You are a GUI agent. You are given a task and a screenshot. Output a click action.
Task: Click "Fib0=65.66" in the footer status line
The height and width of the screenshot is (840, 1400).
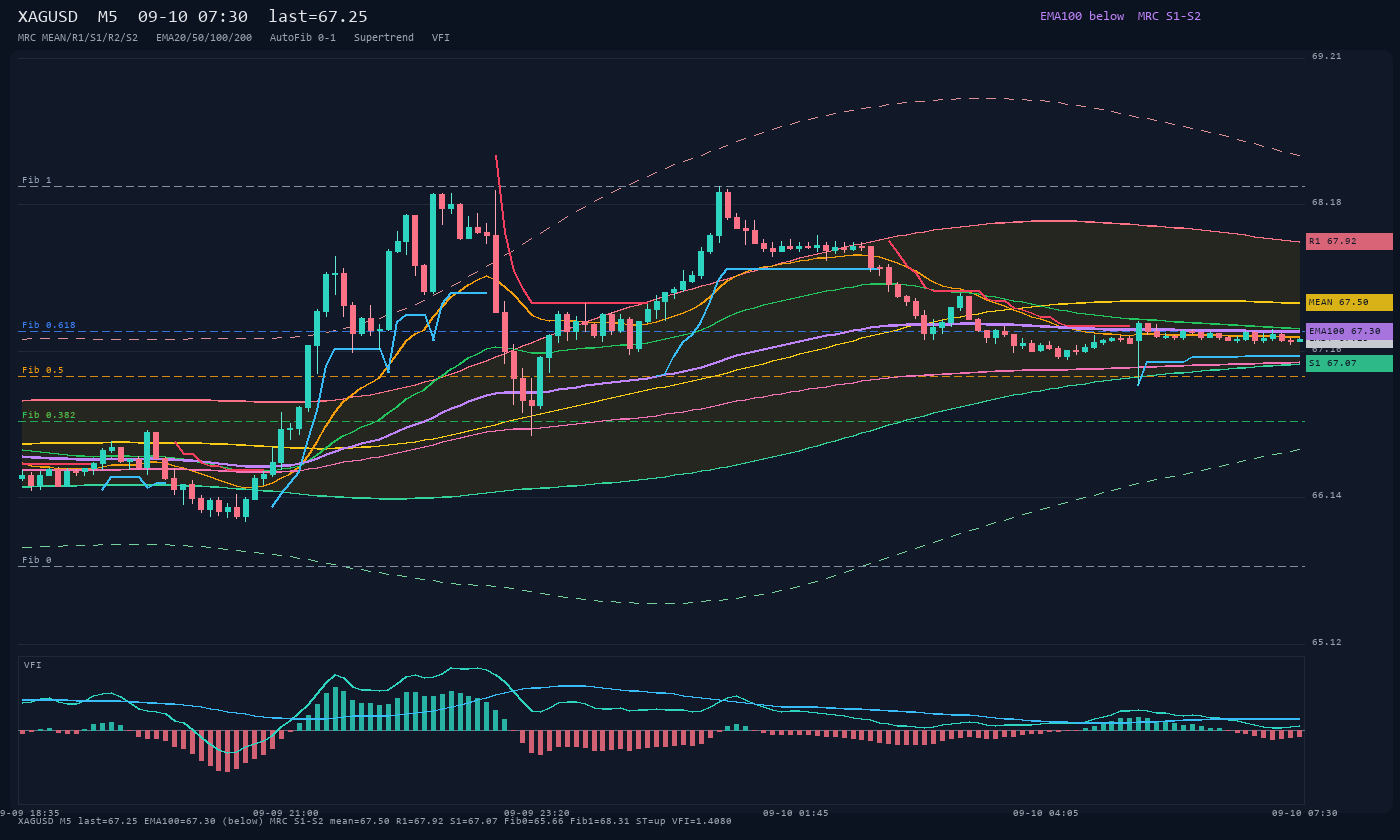(x=534, y=821)
